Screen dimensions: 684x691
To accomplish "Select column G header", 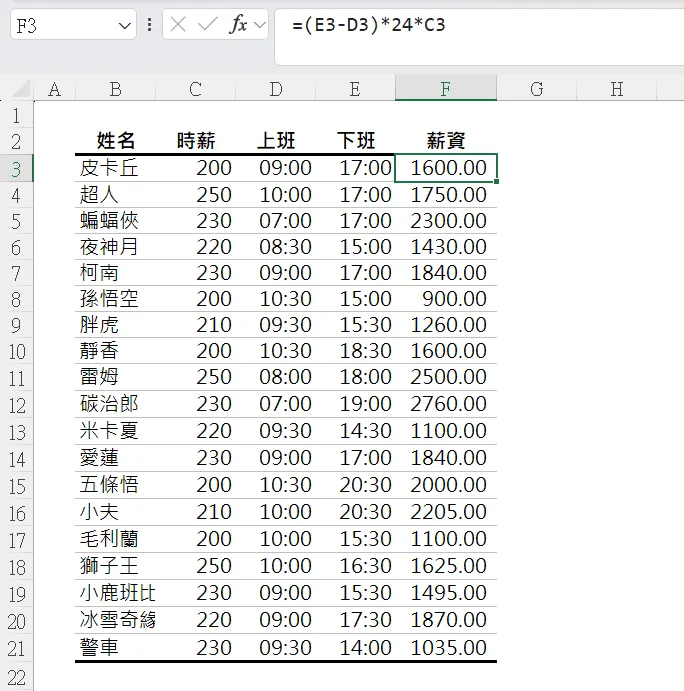I will 537,89.
